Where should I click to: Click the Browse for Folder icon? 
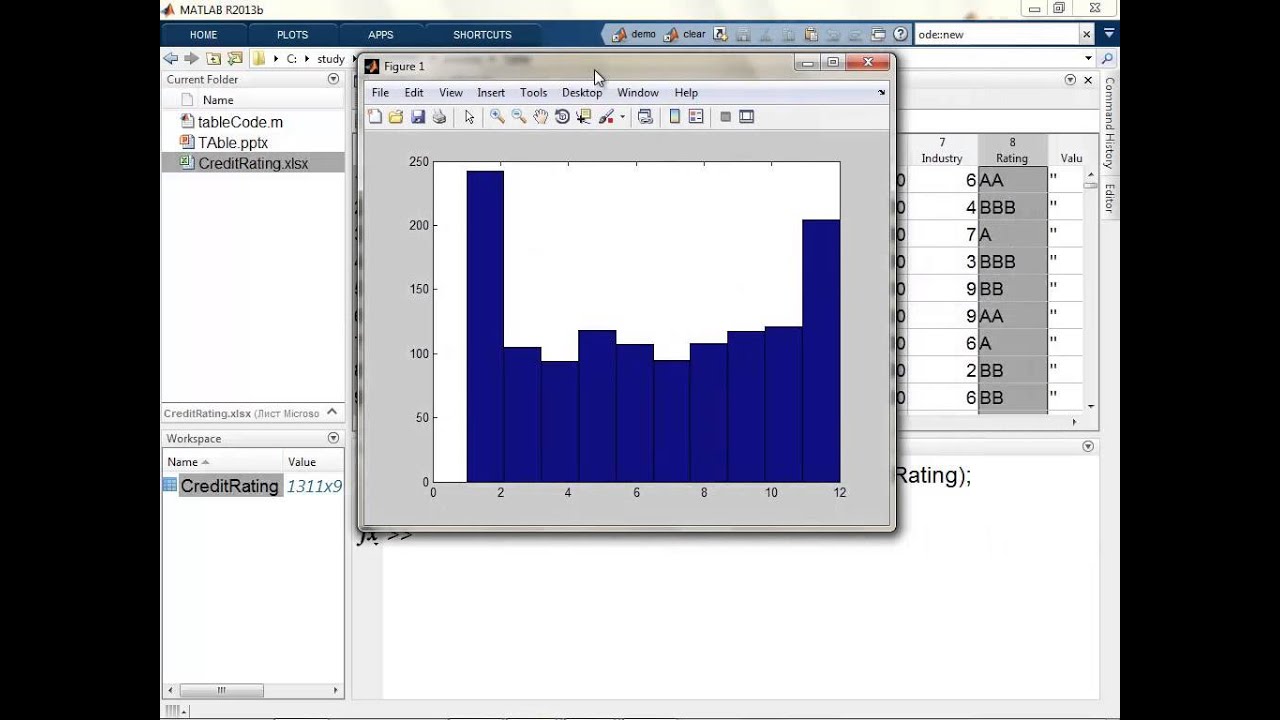click(235, 58)
